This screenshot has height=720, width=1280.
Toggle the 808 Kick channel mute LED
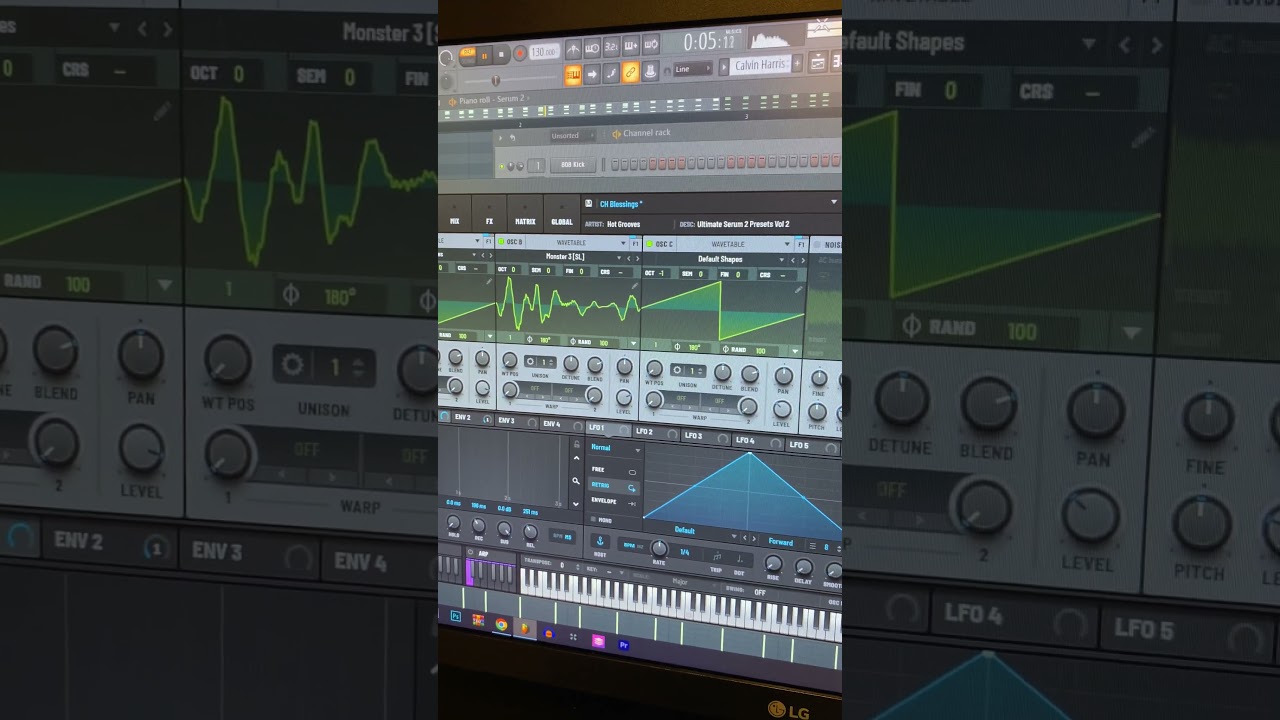501,166
